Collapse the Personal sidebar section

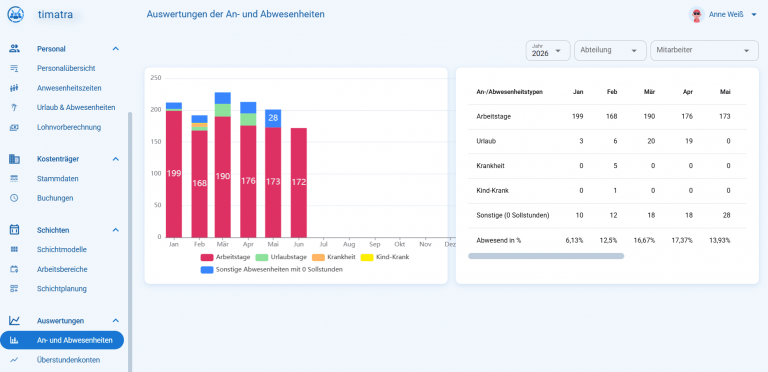point(116,49)
